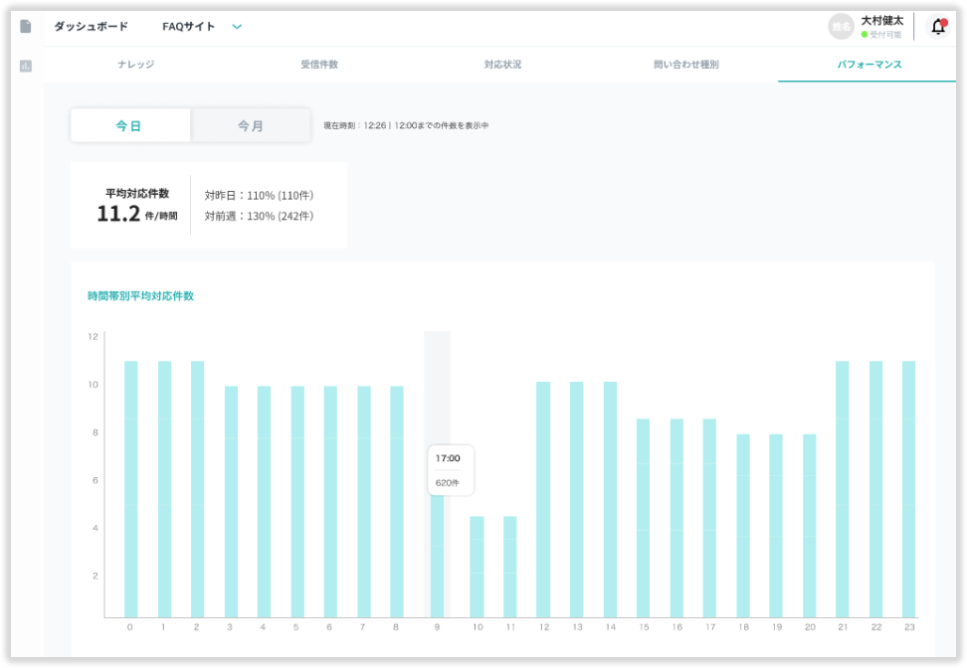Click the ダッシュボード title link
This screenshot has width=967, height=668.
[x=90, y=27]
